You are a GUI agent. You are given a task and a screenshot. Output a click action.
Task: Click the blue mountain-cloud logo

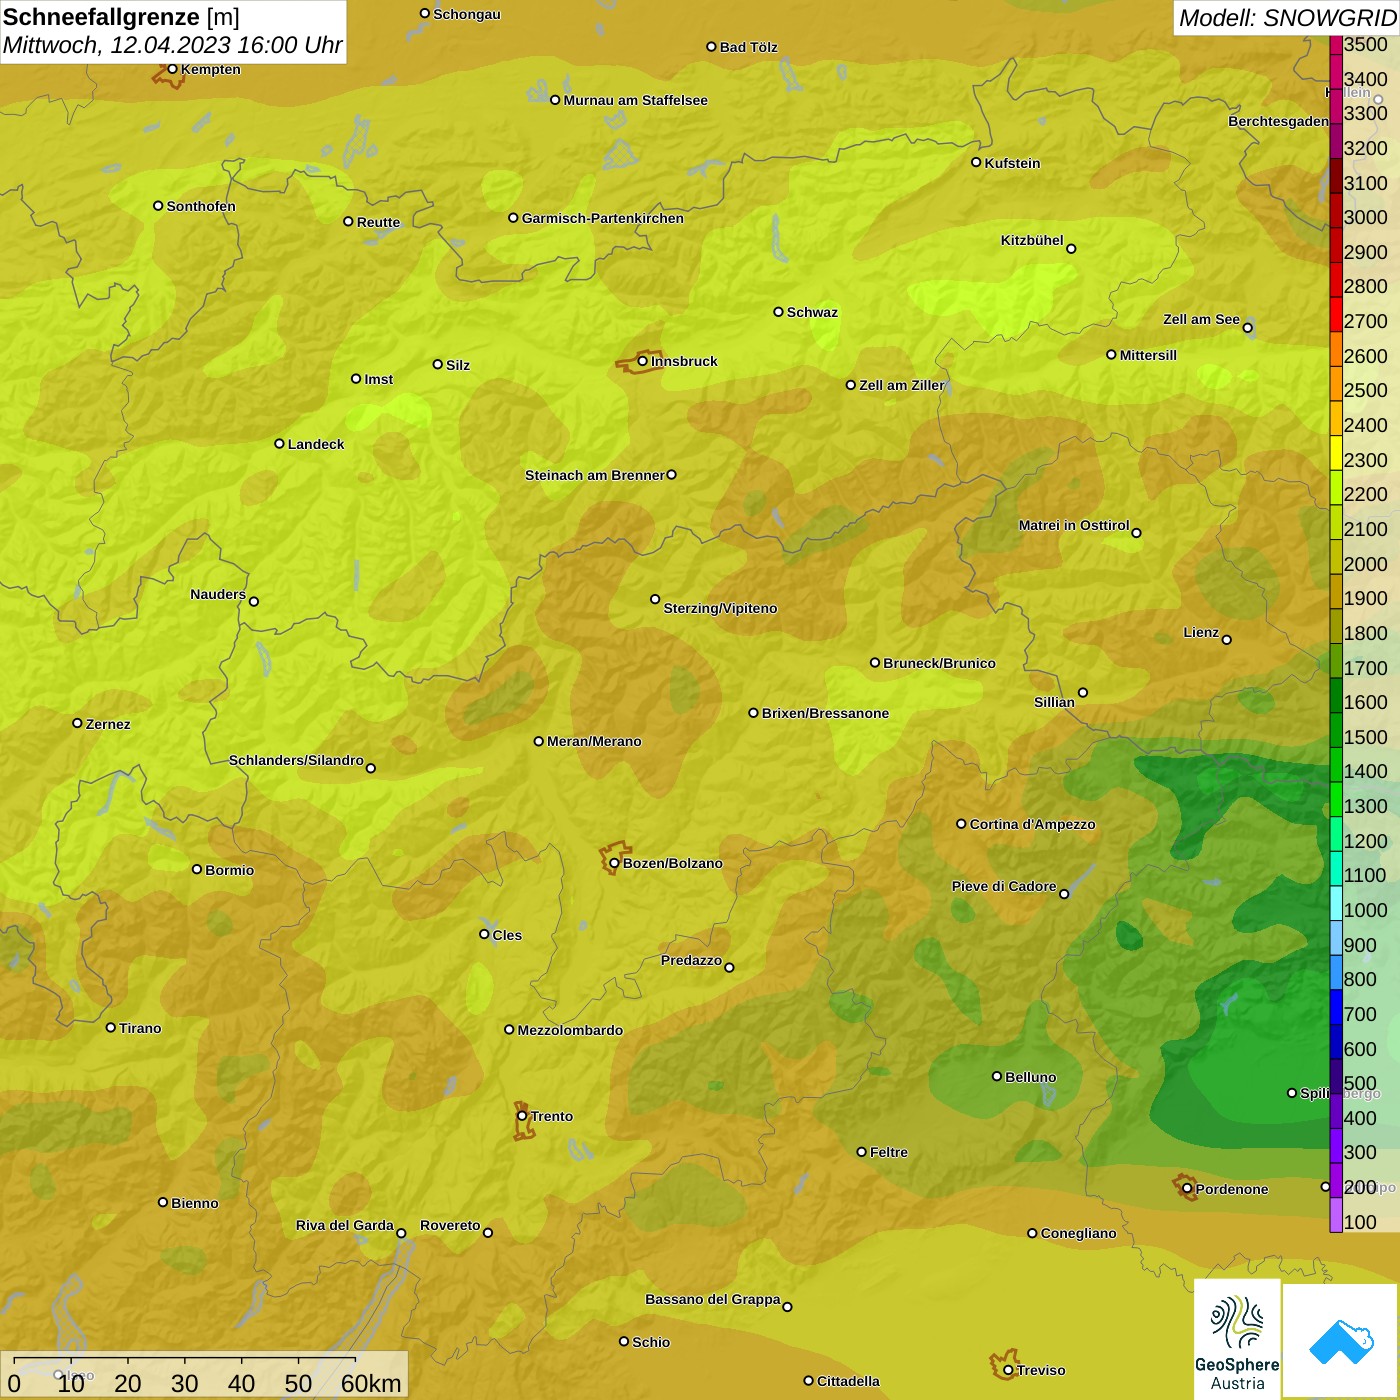[x=1340, y=1341]
